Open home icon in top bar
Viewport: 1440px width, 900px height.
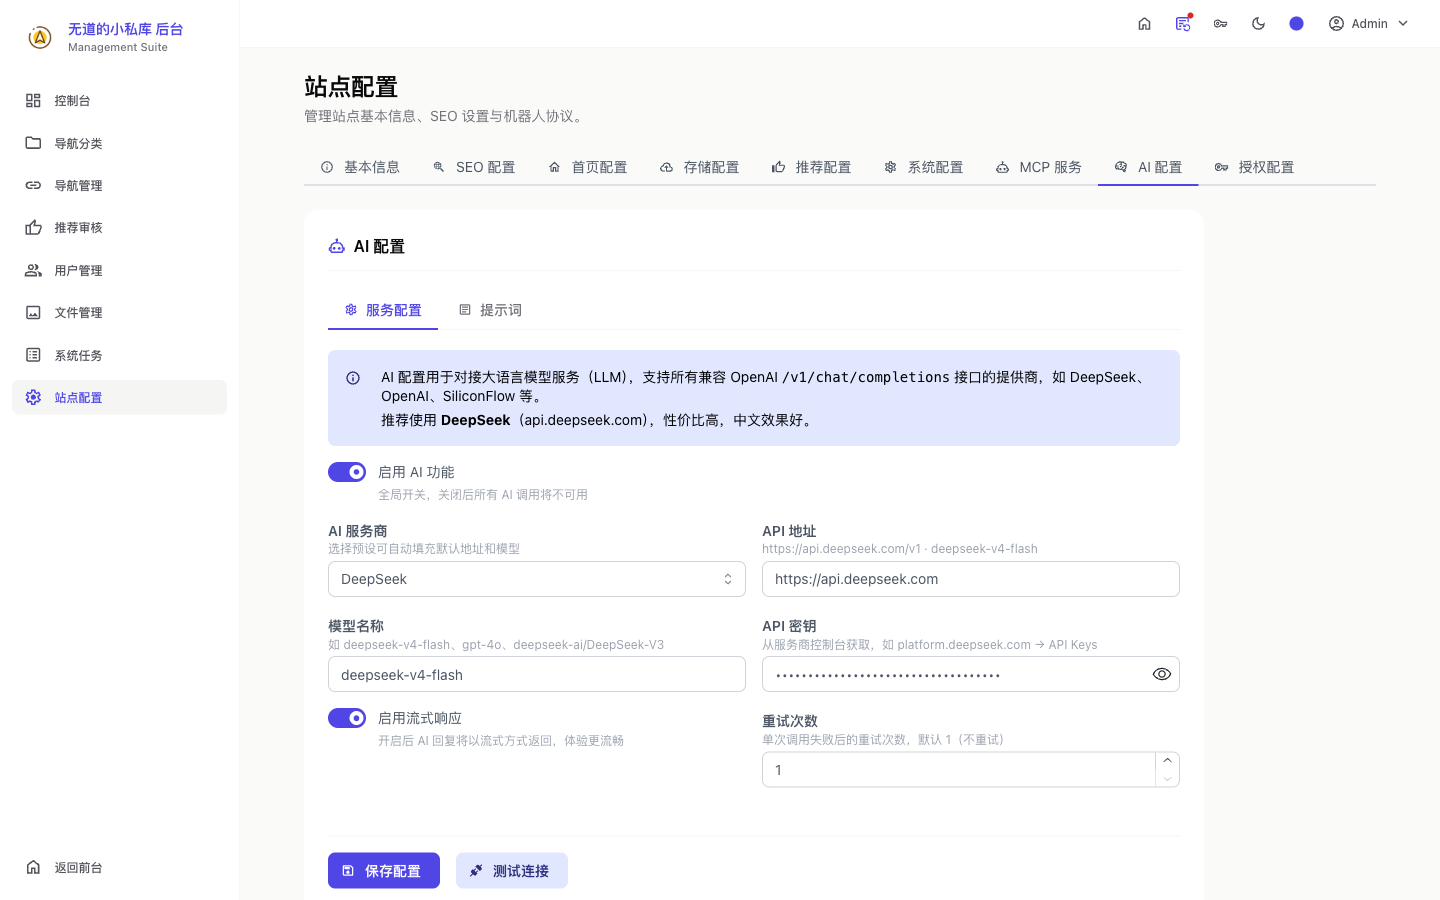click(x=1144, y=24)
